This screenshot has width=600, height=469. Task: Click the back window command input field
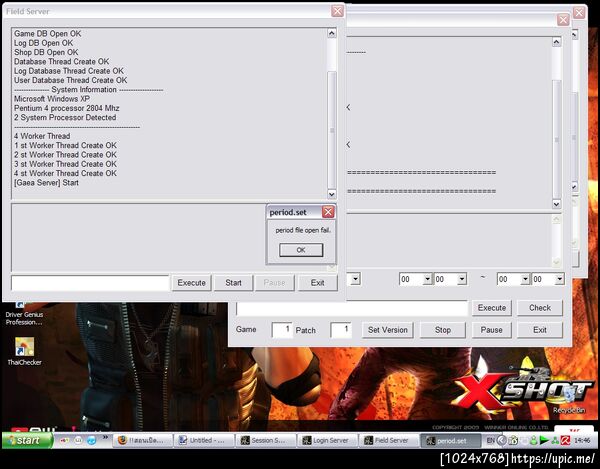point(352,308)
